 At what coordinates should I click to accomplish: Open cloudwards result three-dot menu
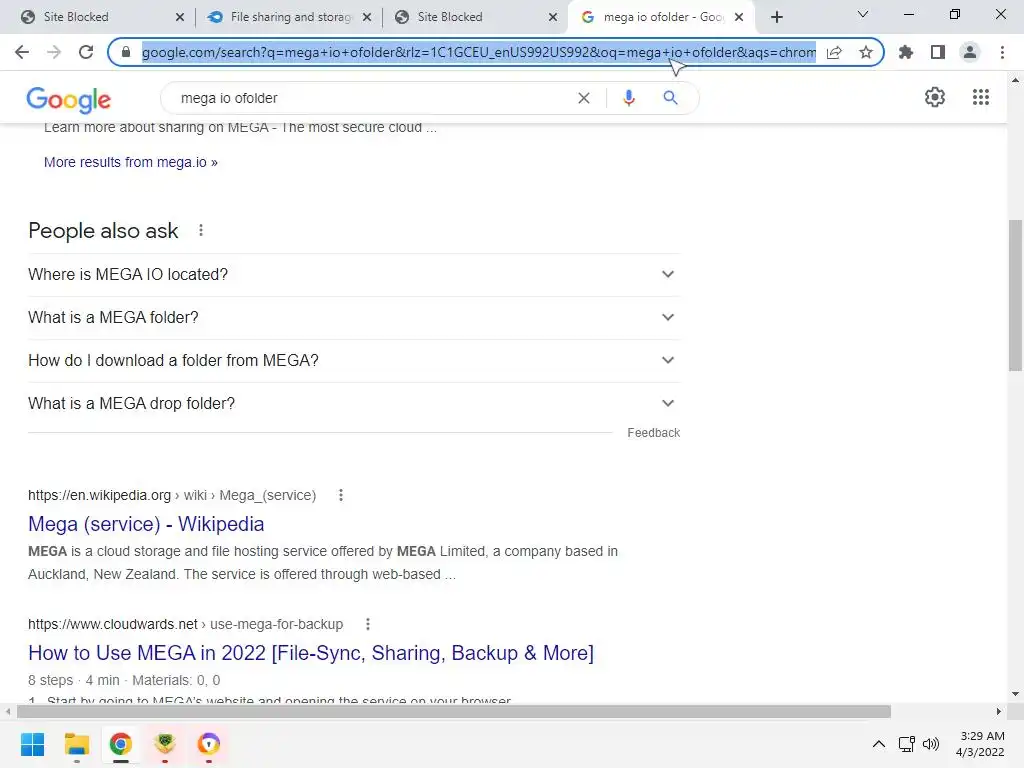coord(368,624)
